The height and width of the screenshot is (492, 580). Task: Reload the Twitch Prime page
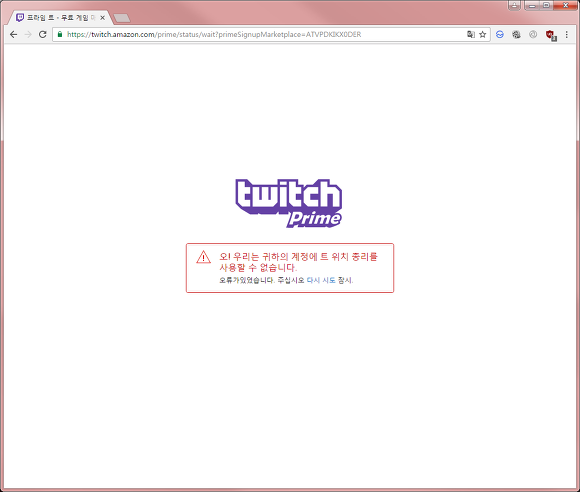coord(43,34)
